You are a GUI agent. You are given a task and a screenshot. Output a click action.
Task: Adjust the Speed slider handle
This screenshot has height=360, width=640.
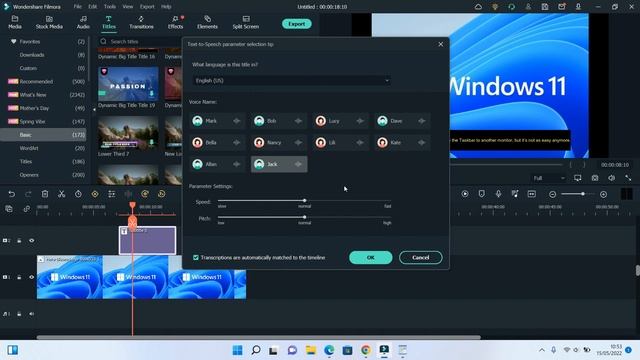point(304,201)
